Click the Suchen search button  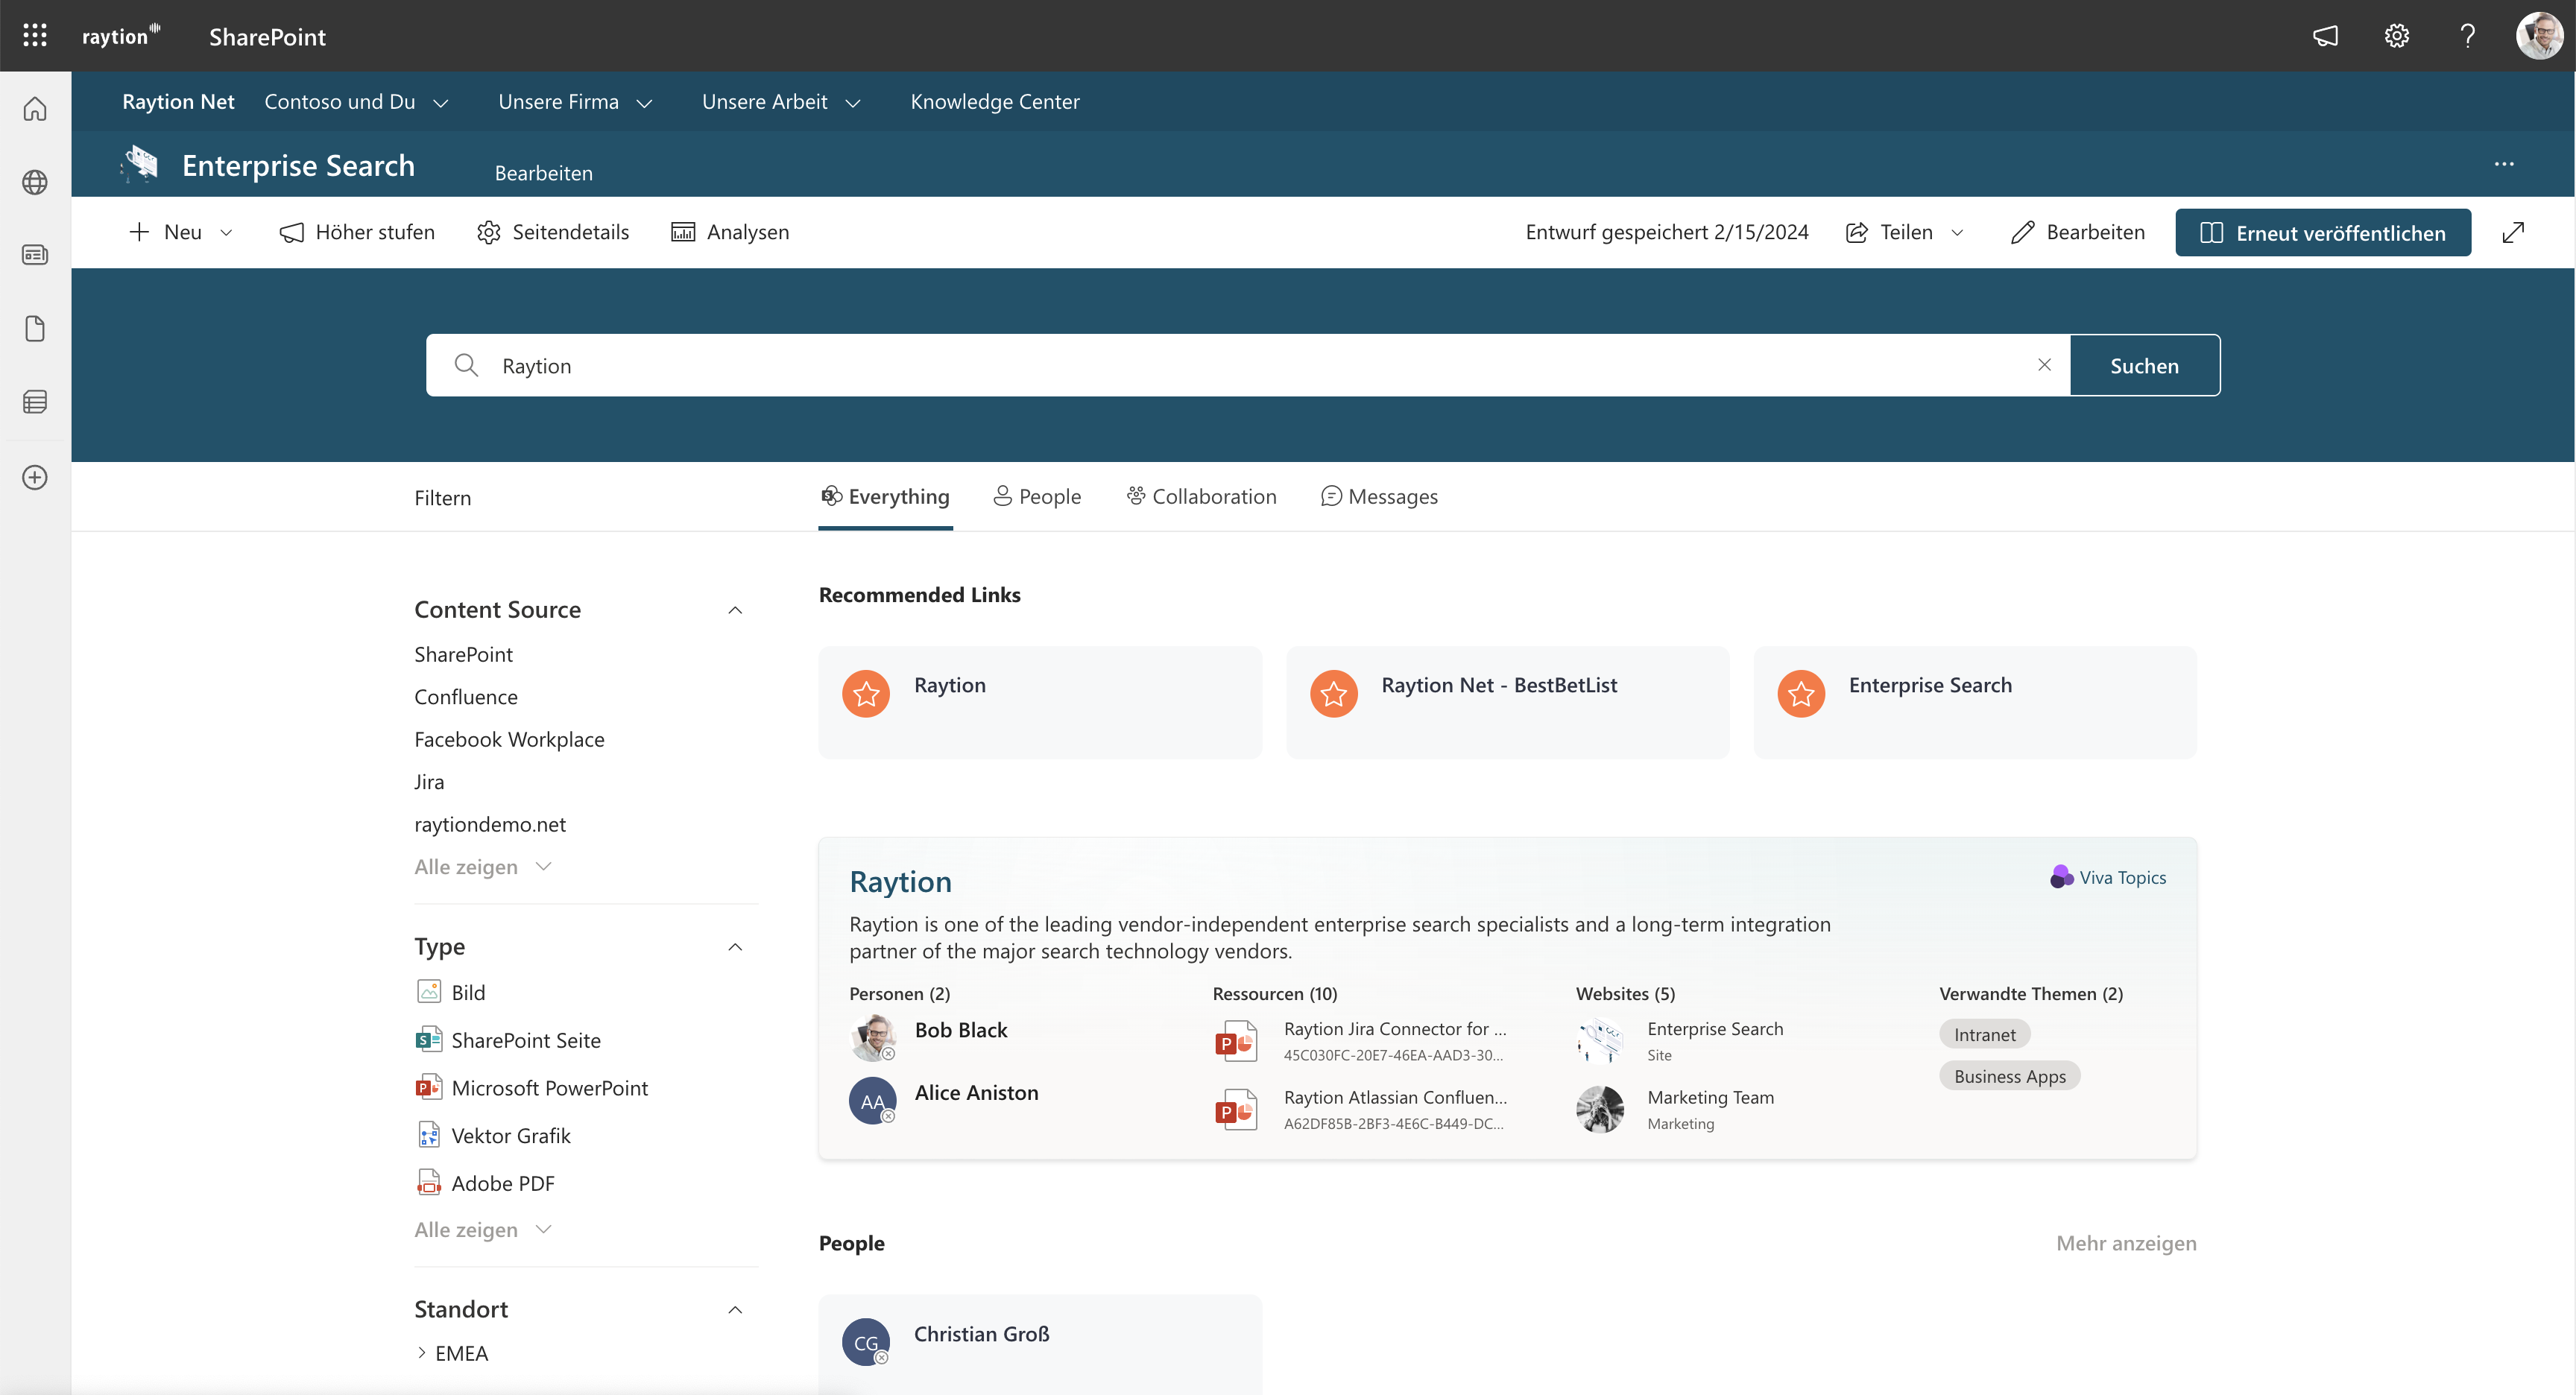tap(2144, 365)
